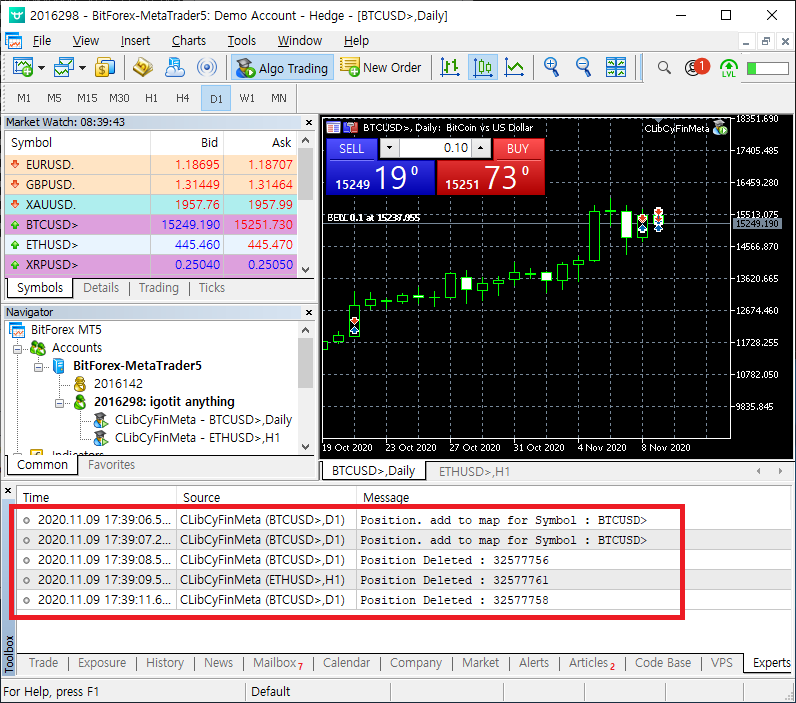Close the Market Watch panel
This screenshot has height=703, width=796.
point(309,122)
